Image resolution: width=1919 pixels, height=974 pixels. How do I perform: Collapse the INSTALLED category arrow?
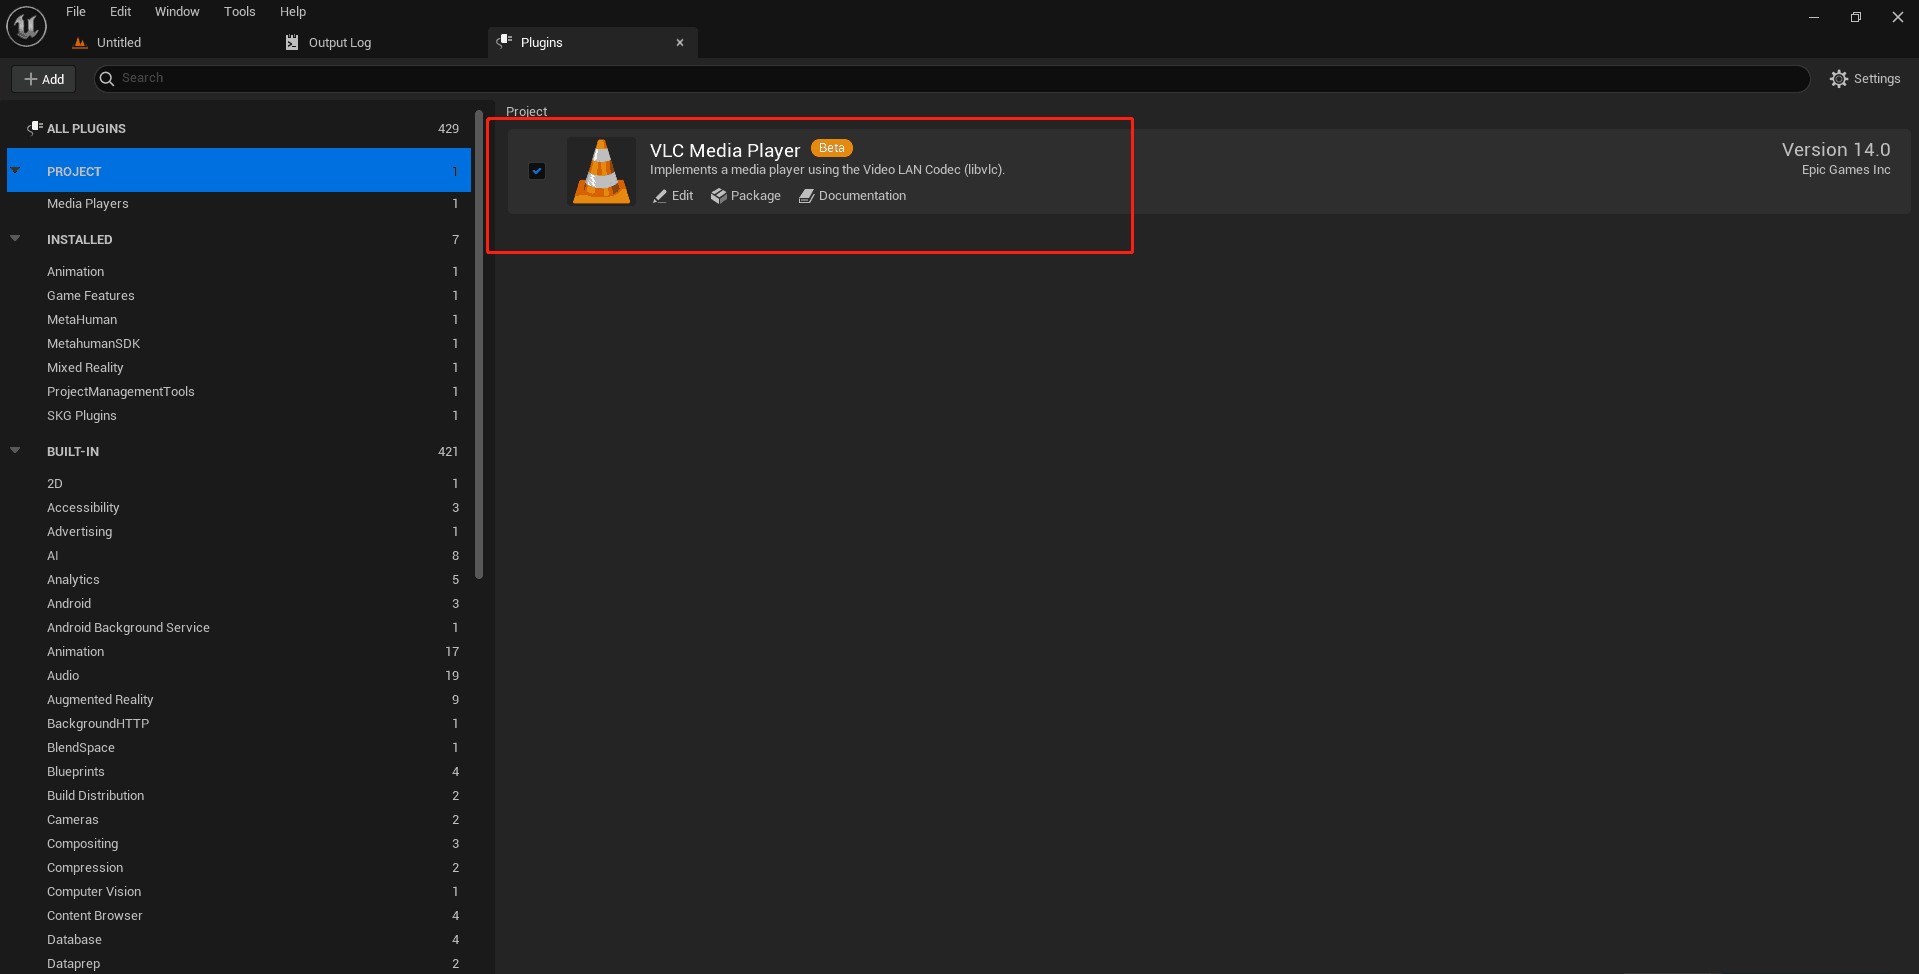(15, 239)
